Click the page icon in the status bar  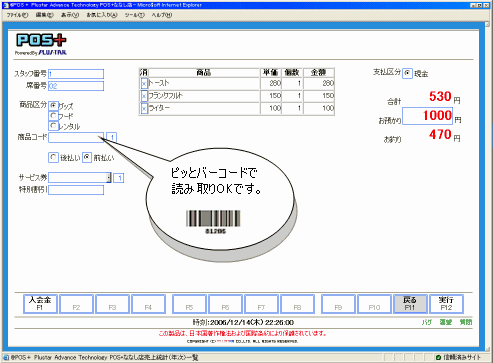click(6, 357)
